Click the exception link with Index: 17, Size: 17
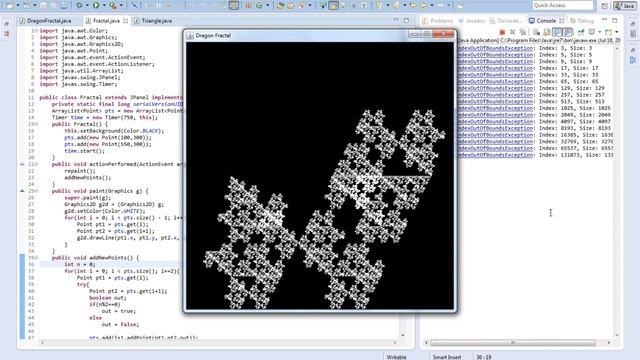Viewport: 640px width, 360px height. click(x=495, y=68)
